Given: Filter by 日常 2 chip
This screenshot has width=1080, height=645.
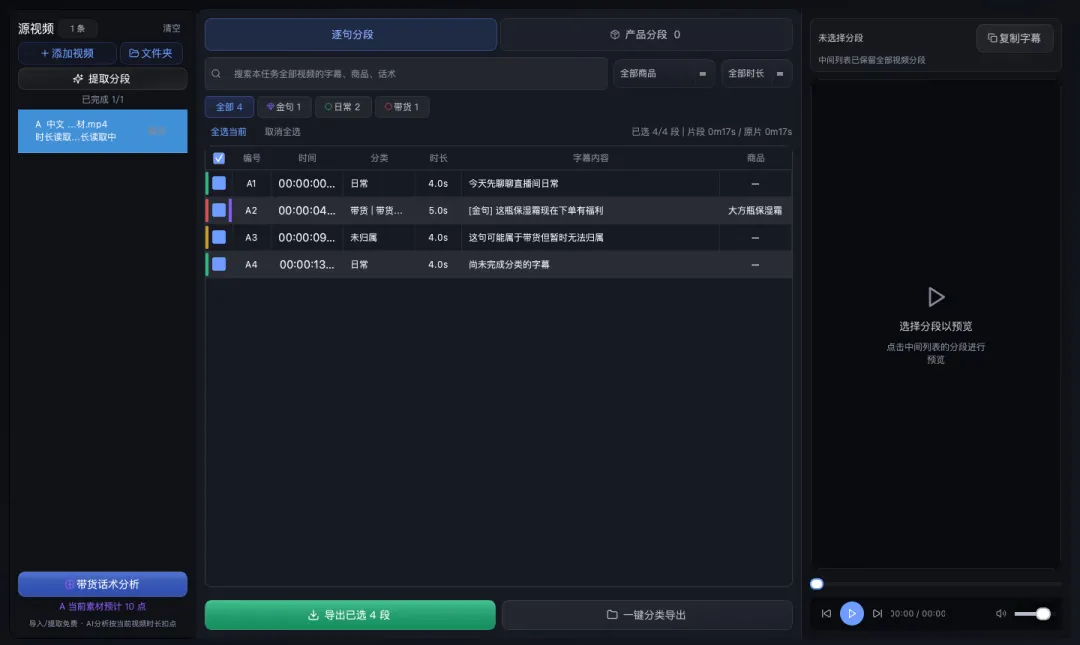Looking at the screenshot, I should 342,107.
